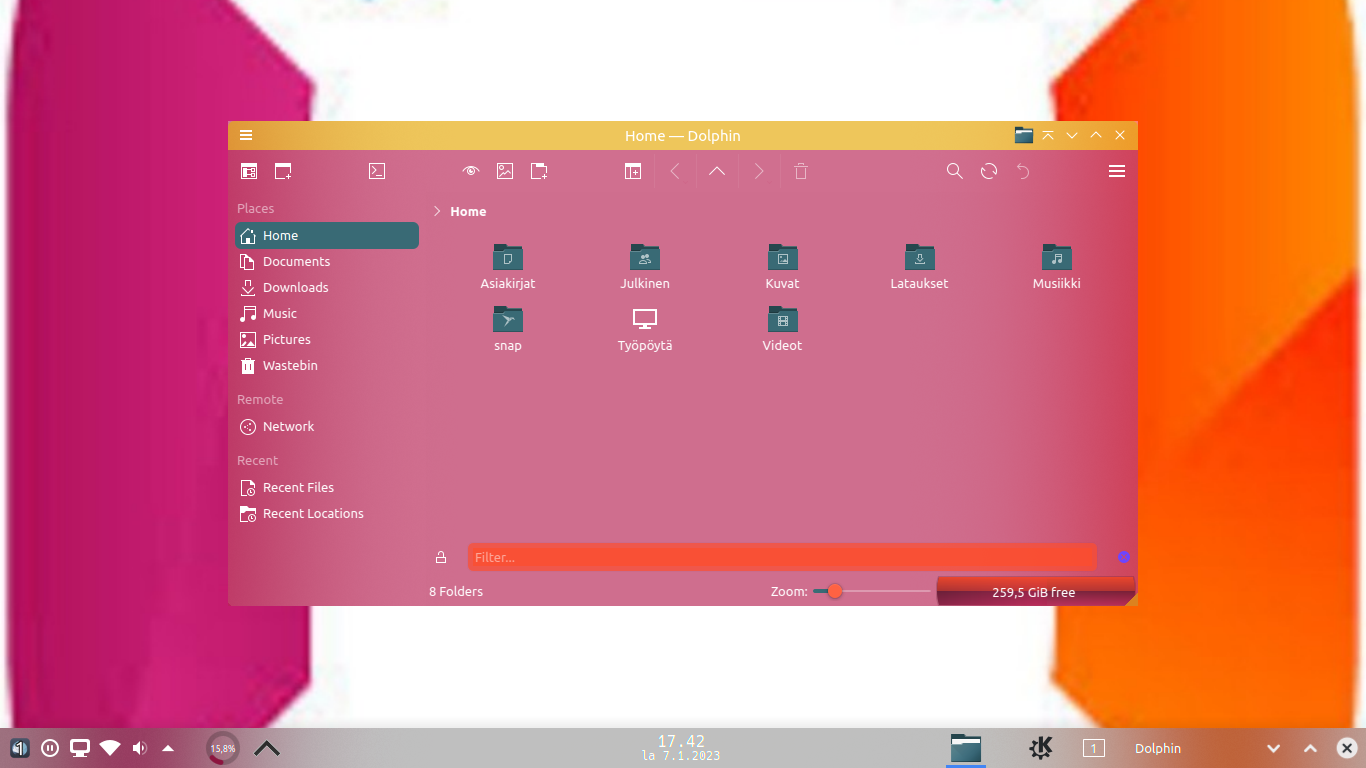Click the speaker volume tray icon
This screenshot has height=768, width=1366.
click(139, 748)
